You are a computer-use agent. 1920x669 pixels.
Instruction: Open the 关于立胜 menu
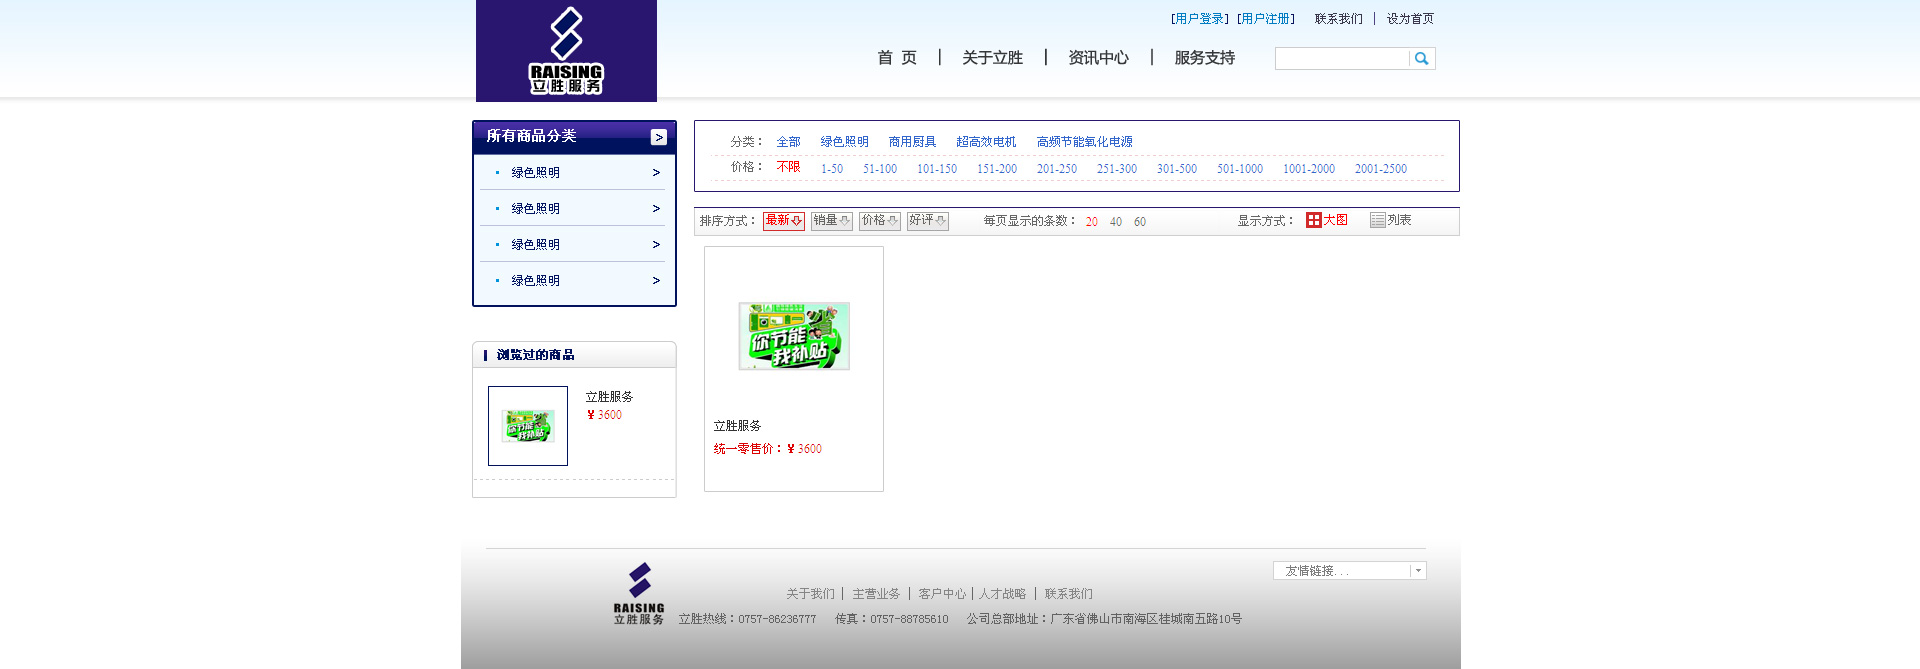pyautogui.click(x=992, y=58)
